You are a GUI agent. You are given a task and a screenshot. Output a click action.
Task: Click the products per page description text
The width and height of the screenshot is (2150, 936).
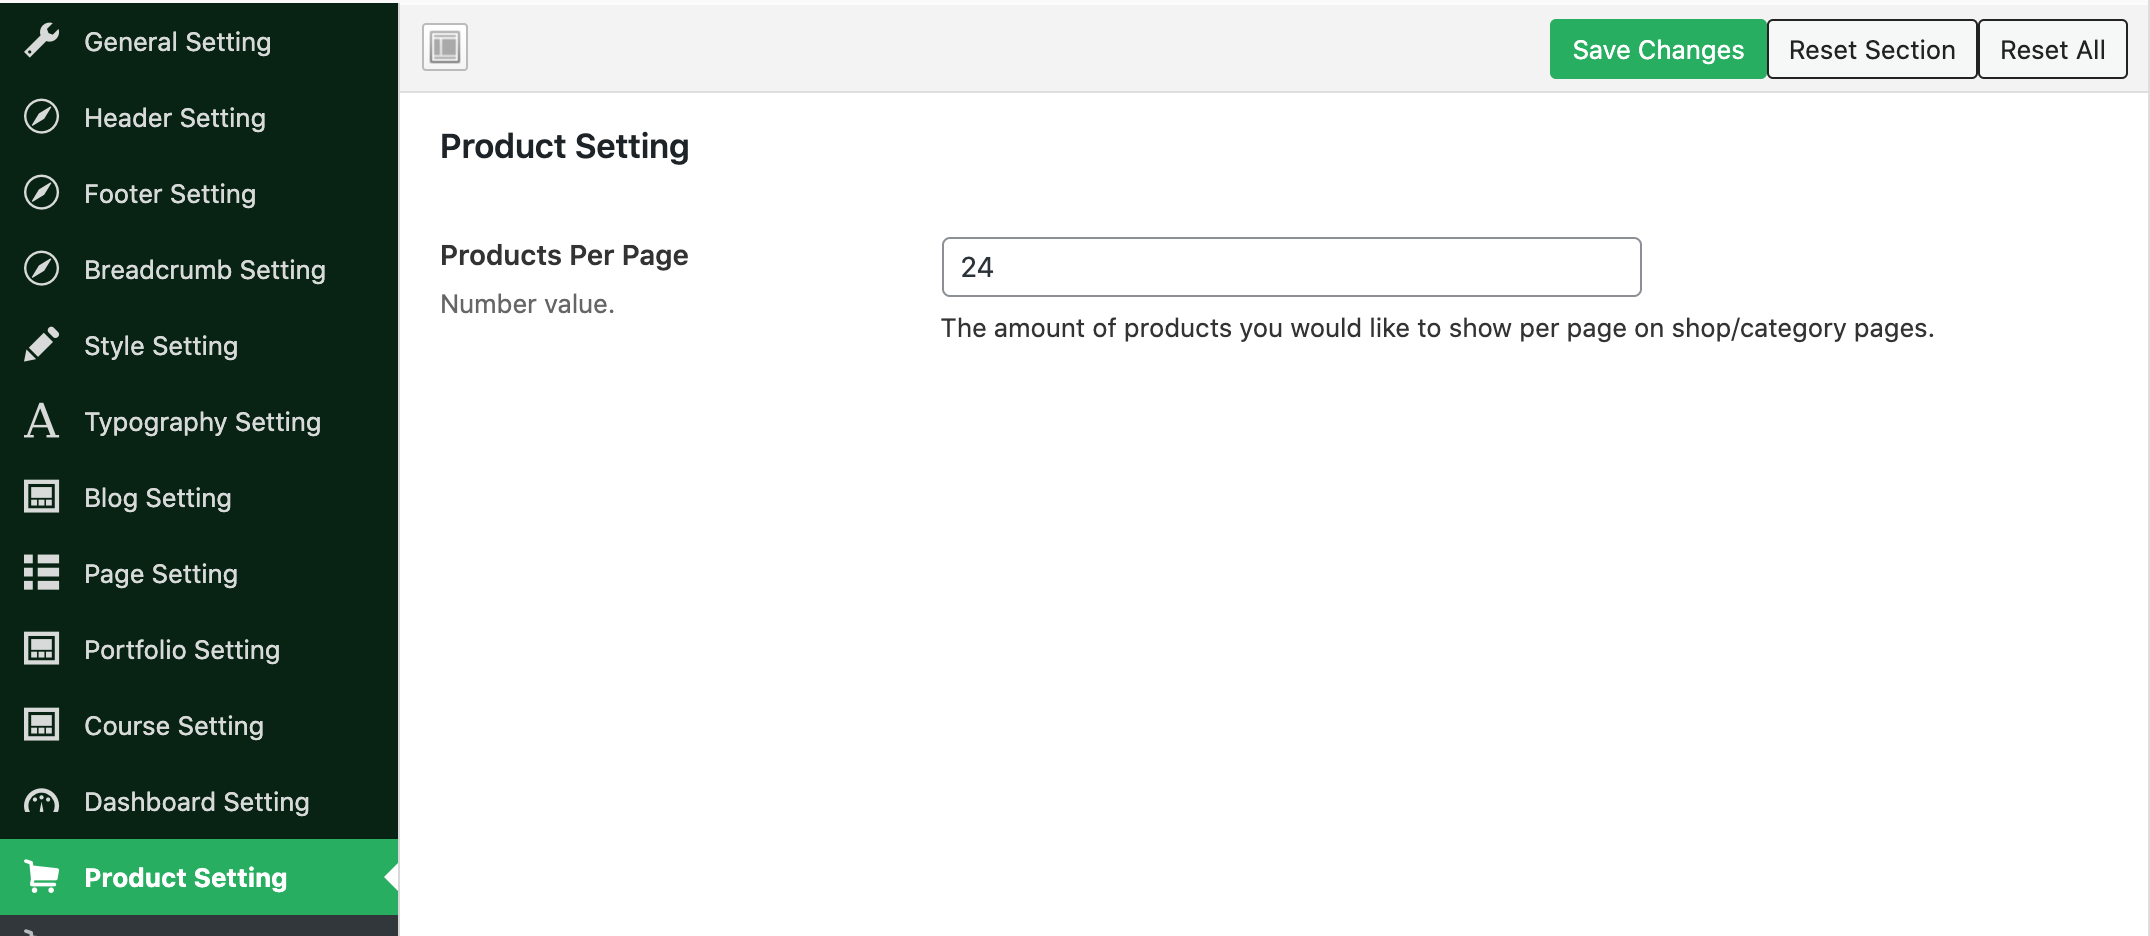pos(1437,328)
